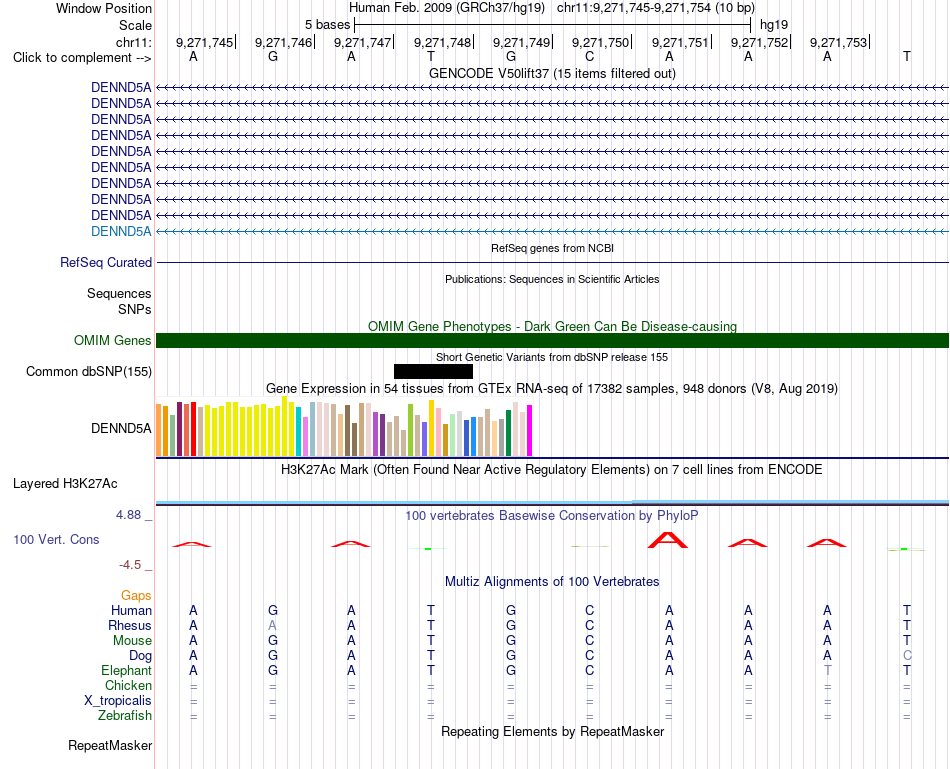Open the RepeatMasker track label
The image size is (950, 769).
[x=110, y=745]
